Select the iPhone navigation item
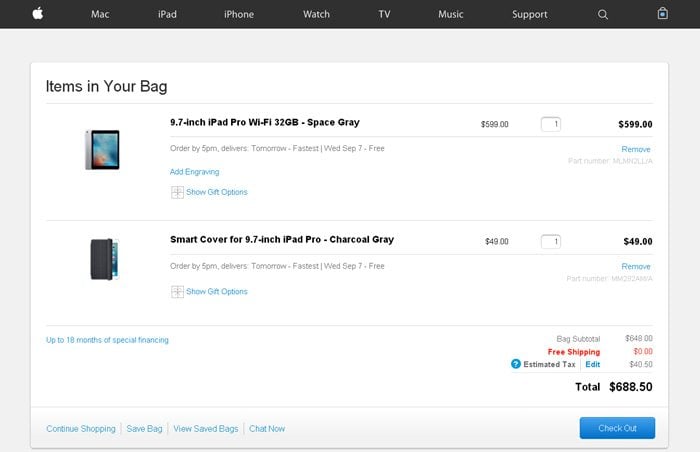The image size is (700, 452). (238, 14)
